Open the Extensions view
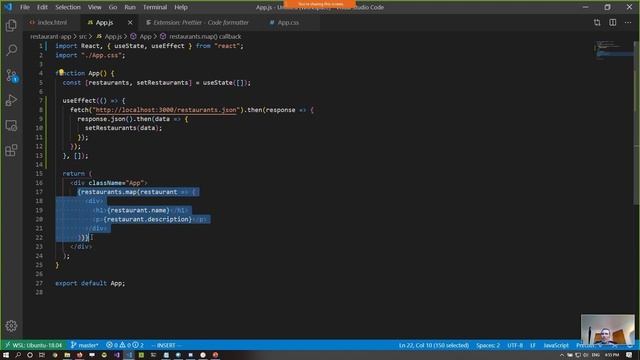640x360 pixels. coord(11,150)
